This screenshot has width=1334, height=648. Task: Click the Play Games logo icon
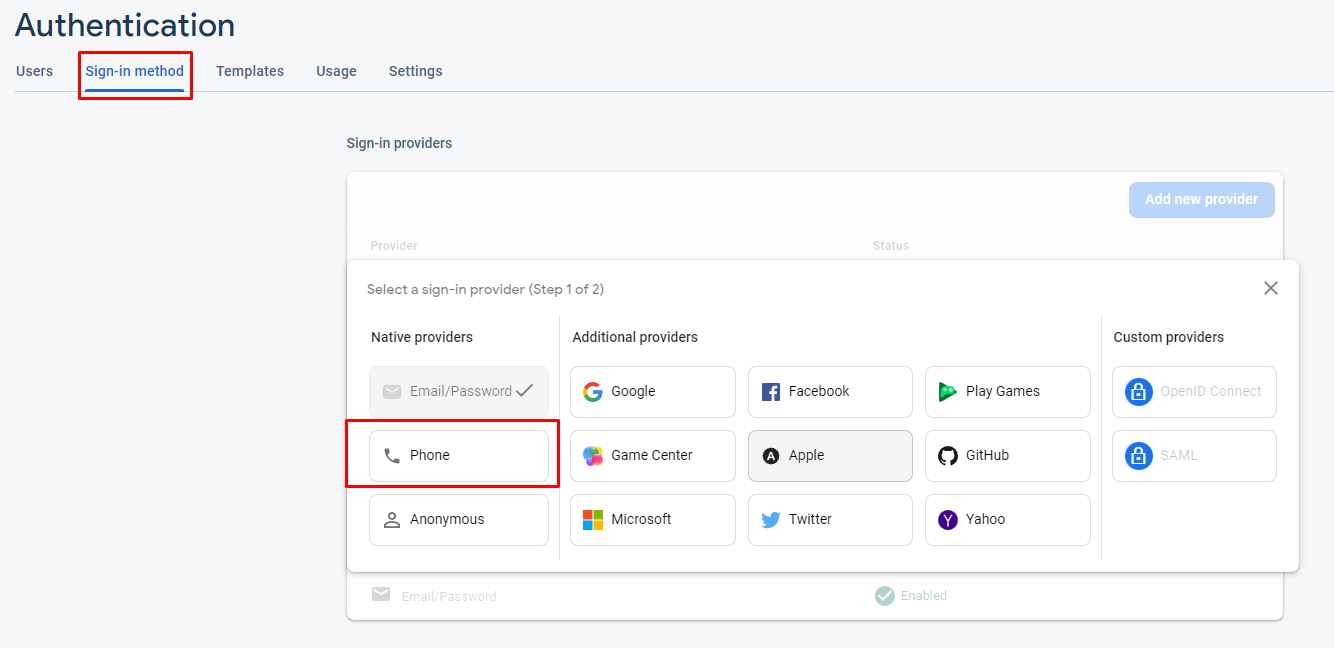tap(948, 392)
